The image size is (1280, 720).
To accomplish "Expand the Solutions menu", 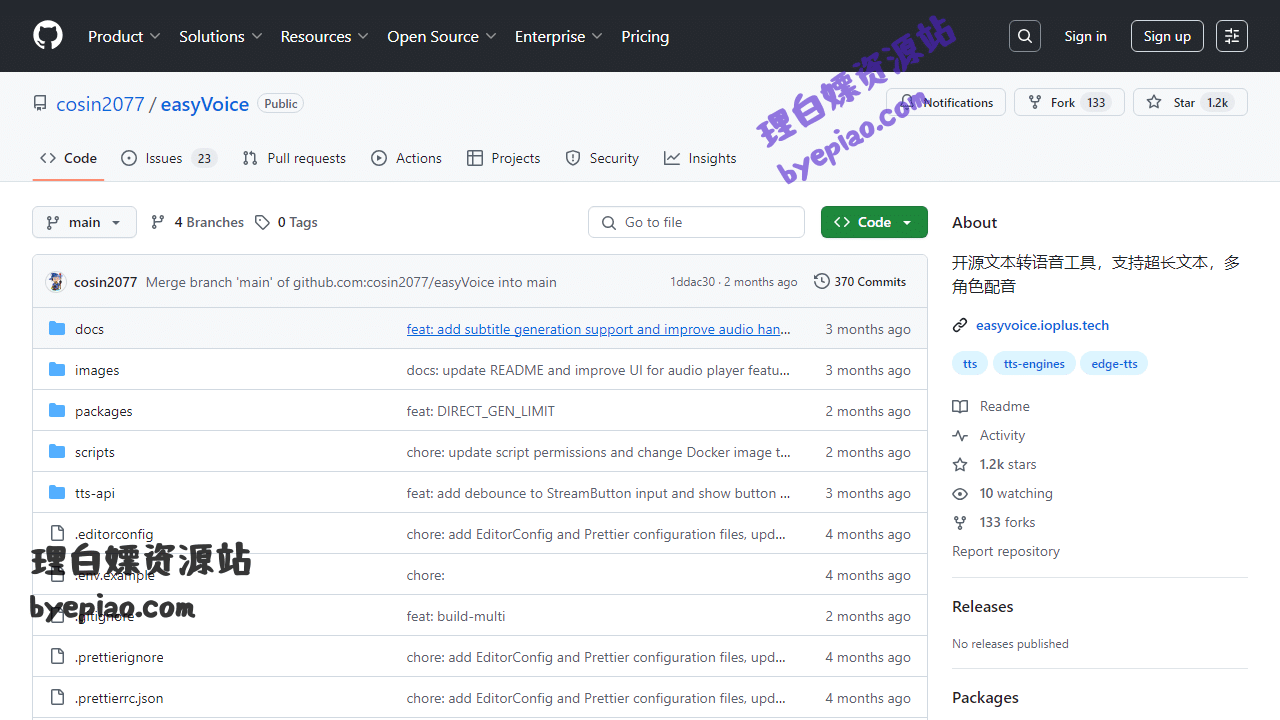I will (221, 36).
